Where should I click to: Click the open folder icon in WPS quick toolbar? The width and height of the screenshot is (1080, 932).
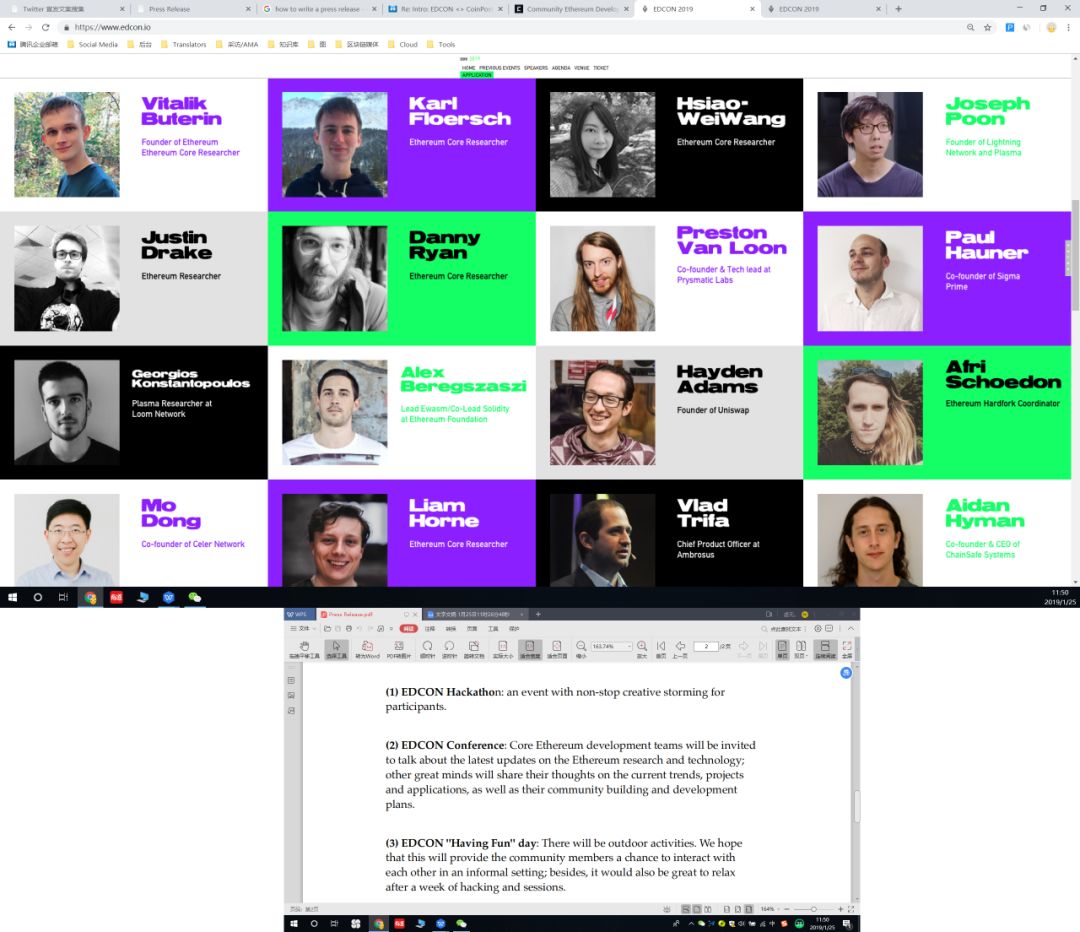coord(327,629)
